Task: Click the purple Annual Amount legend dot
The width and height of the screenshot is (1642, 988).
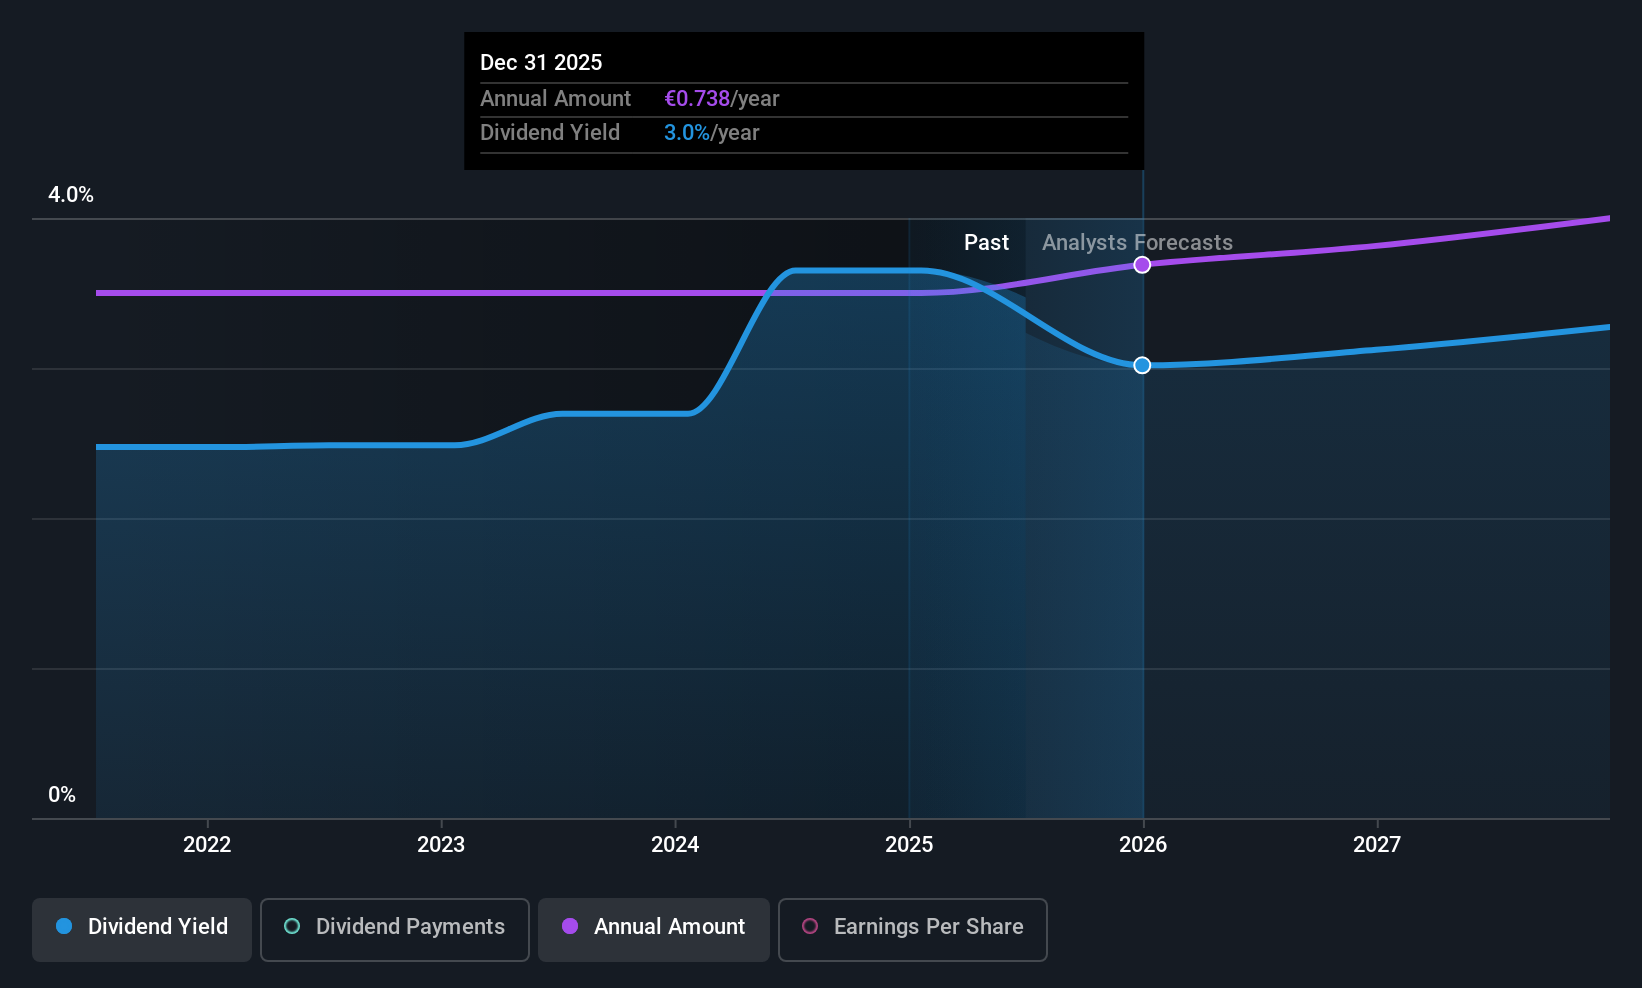Action: pyautogui.click(x=570, y=926)
